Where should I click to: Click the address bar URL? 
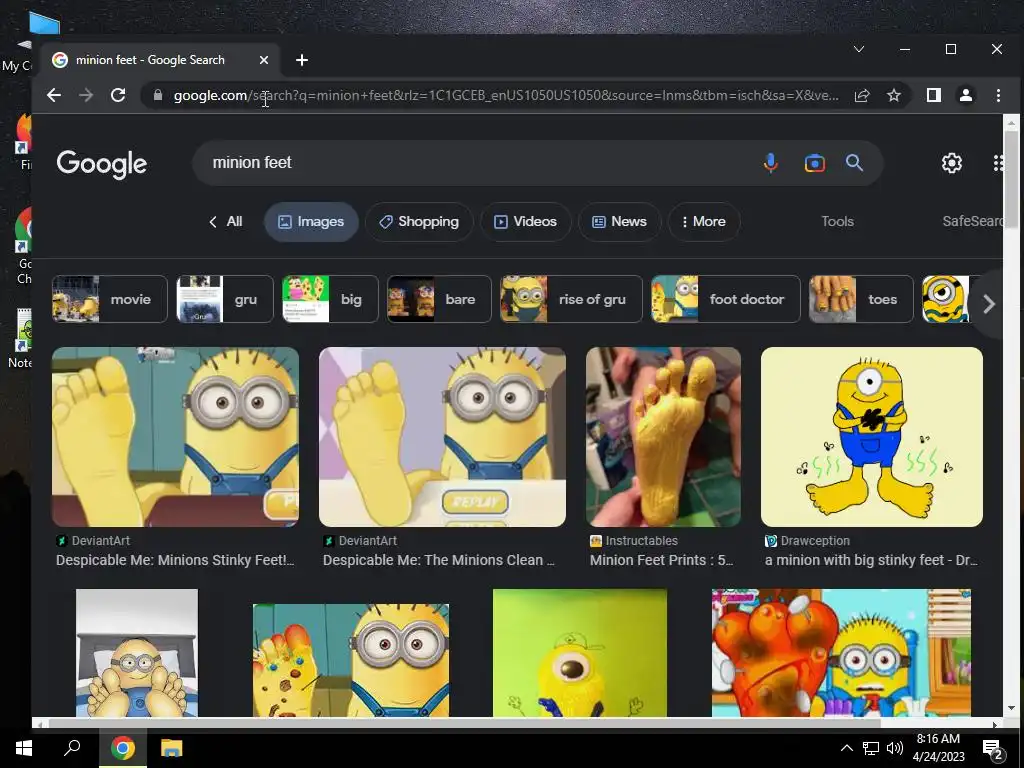pos(506,95)
